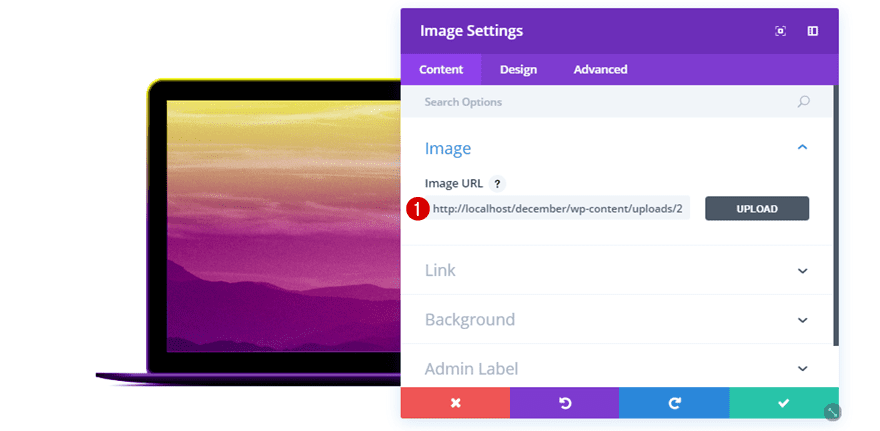880x431 pixels.
Task: Click the snap-to-sidebar icon in header
Action: click(813, 31)
